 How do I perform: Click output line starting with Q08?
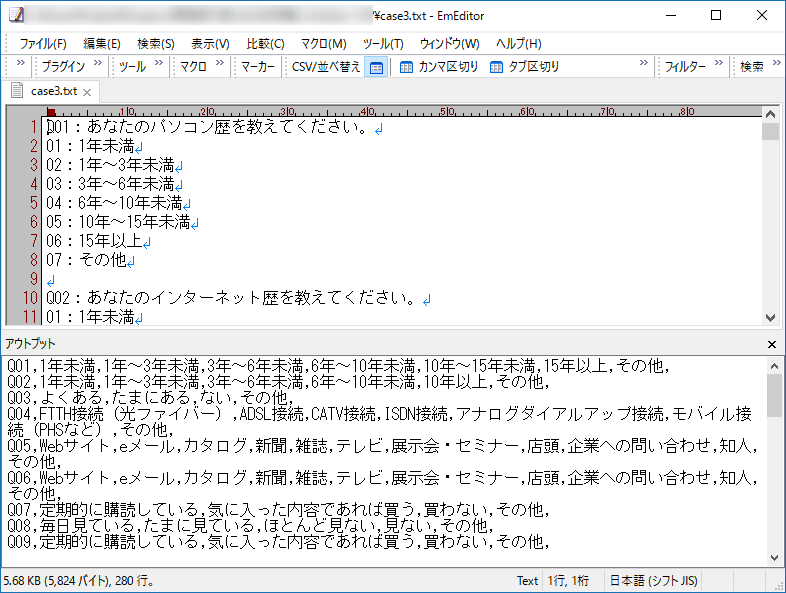251,526
